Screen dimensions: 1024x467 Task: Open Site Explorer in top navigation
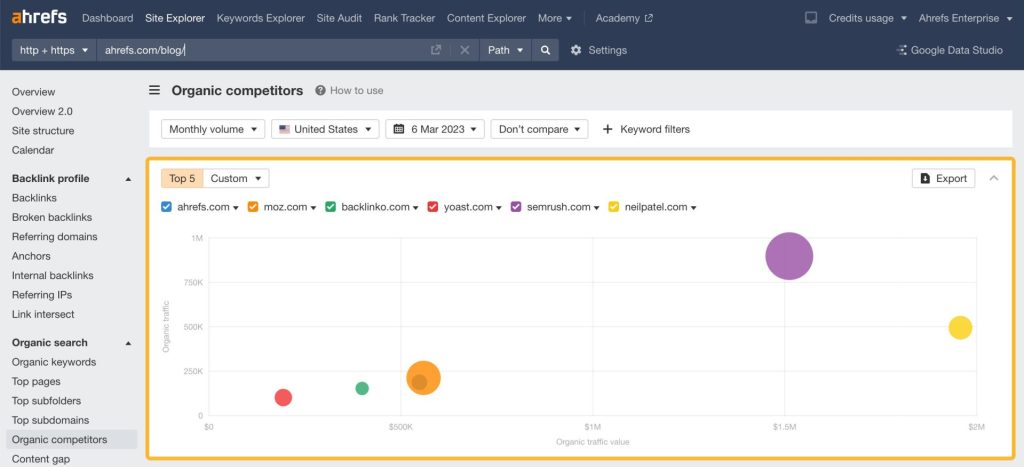click(x=175, y=18)
